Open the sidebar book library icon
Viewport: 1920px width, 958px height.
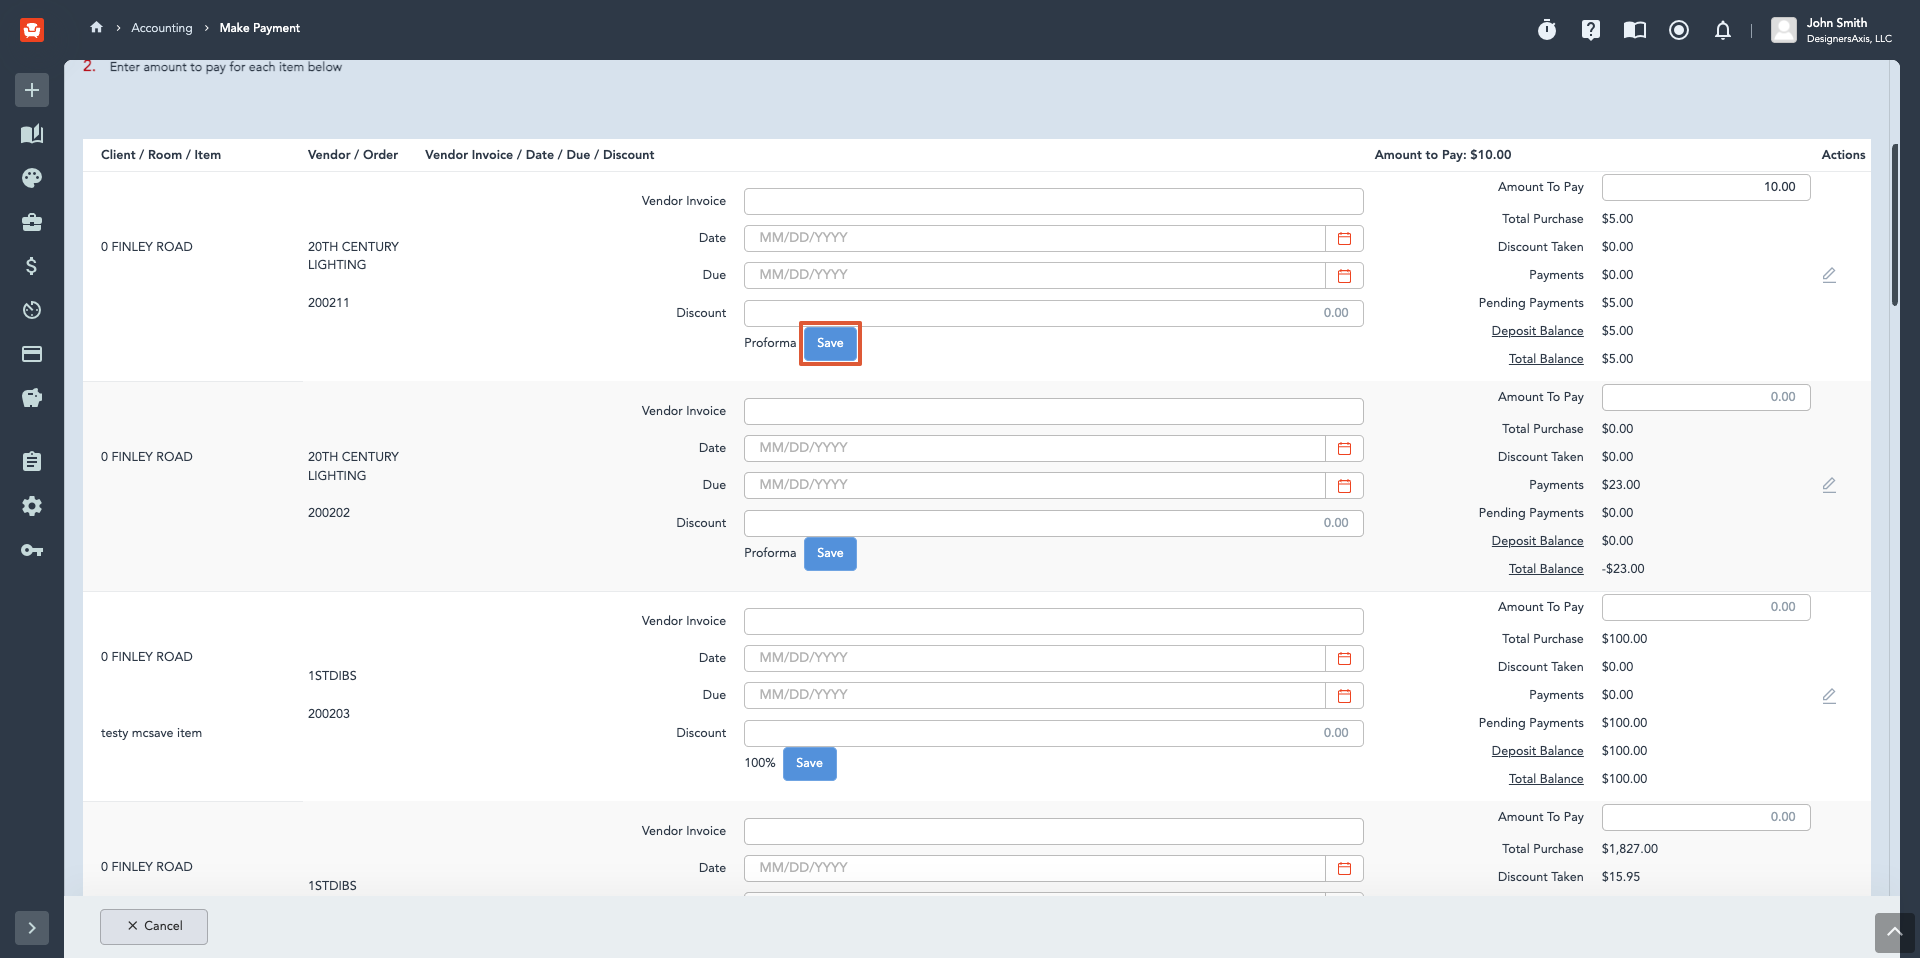click(x=32, y=134)
